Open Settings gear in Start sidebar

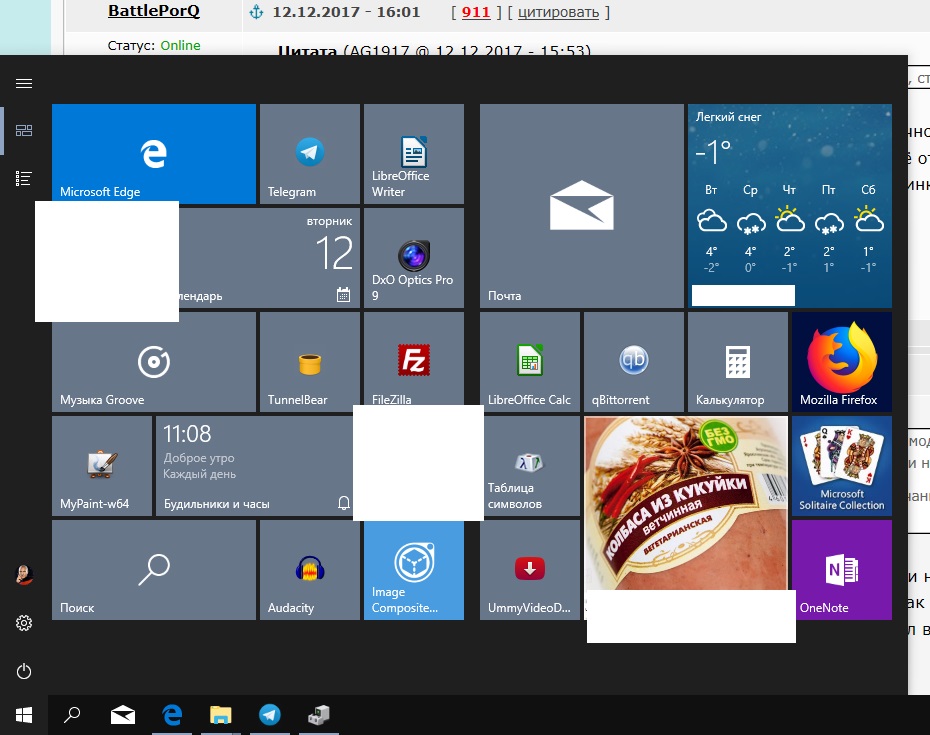(x=24, y=623)
